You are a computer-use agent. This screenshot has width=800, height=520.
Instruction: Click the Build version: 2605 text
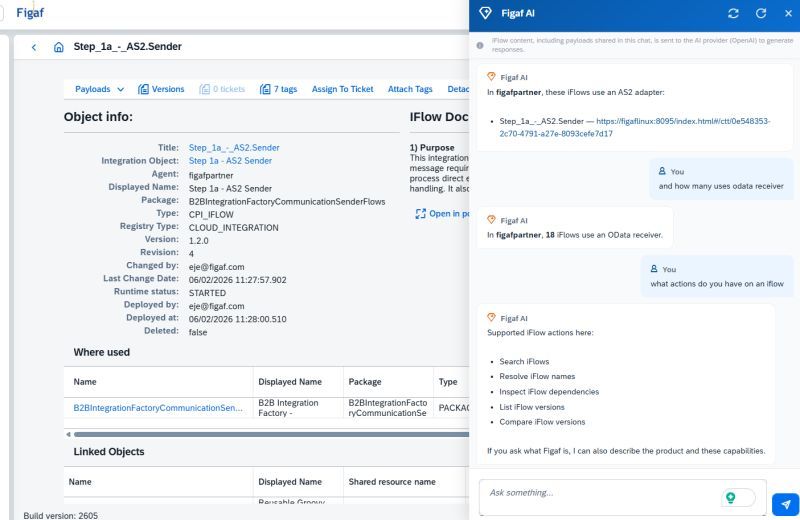pyautogui.click(x=61, y=515)
